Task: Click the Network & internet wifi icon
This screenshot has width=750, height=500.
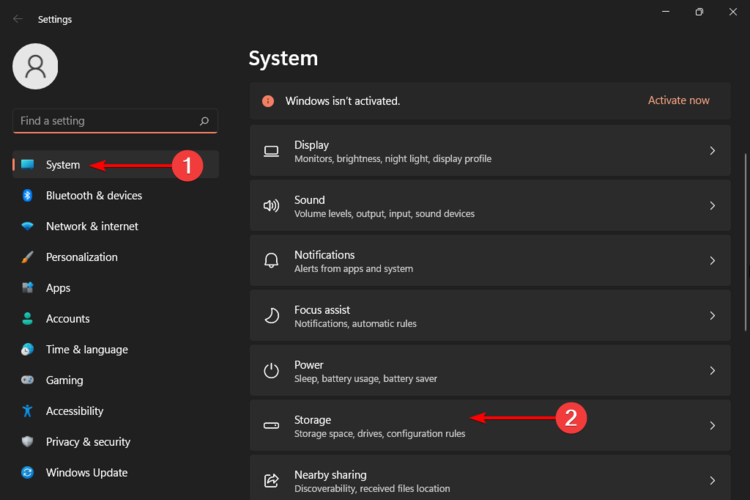Action: coord(27,227)
